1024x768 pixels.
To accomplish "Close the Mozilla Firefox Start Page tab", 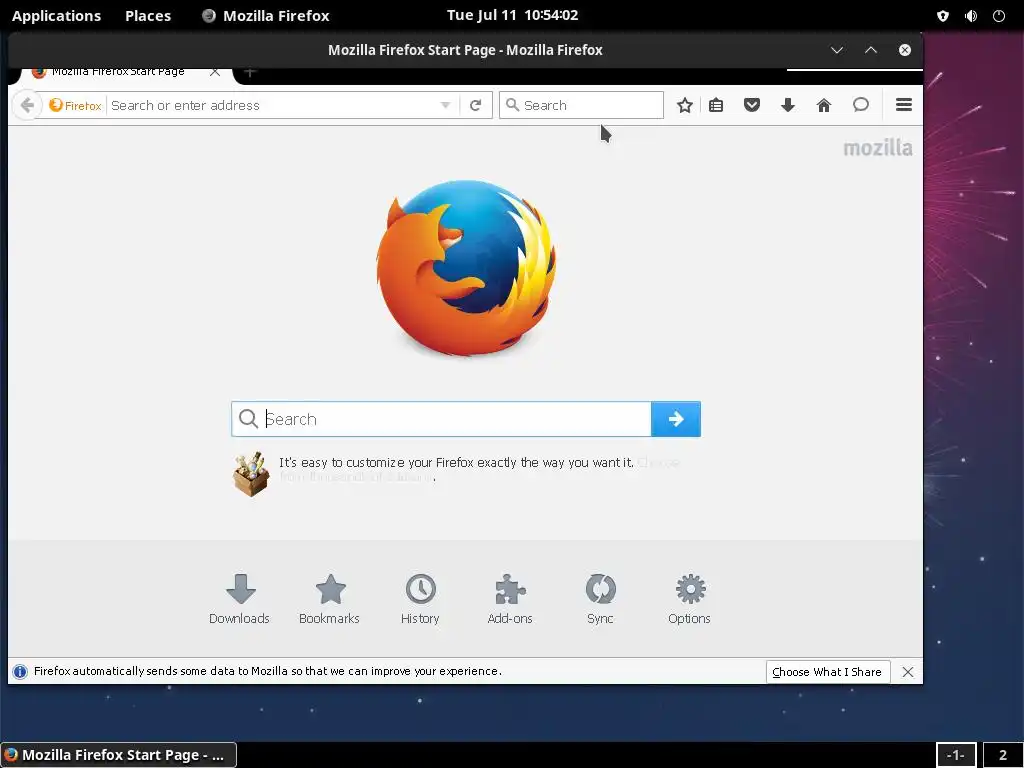I will pos(214,72).
